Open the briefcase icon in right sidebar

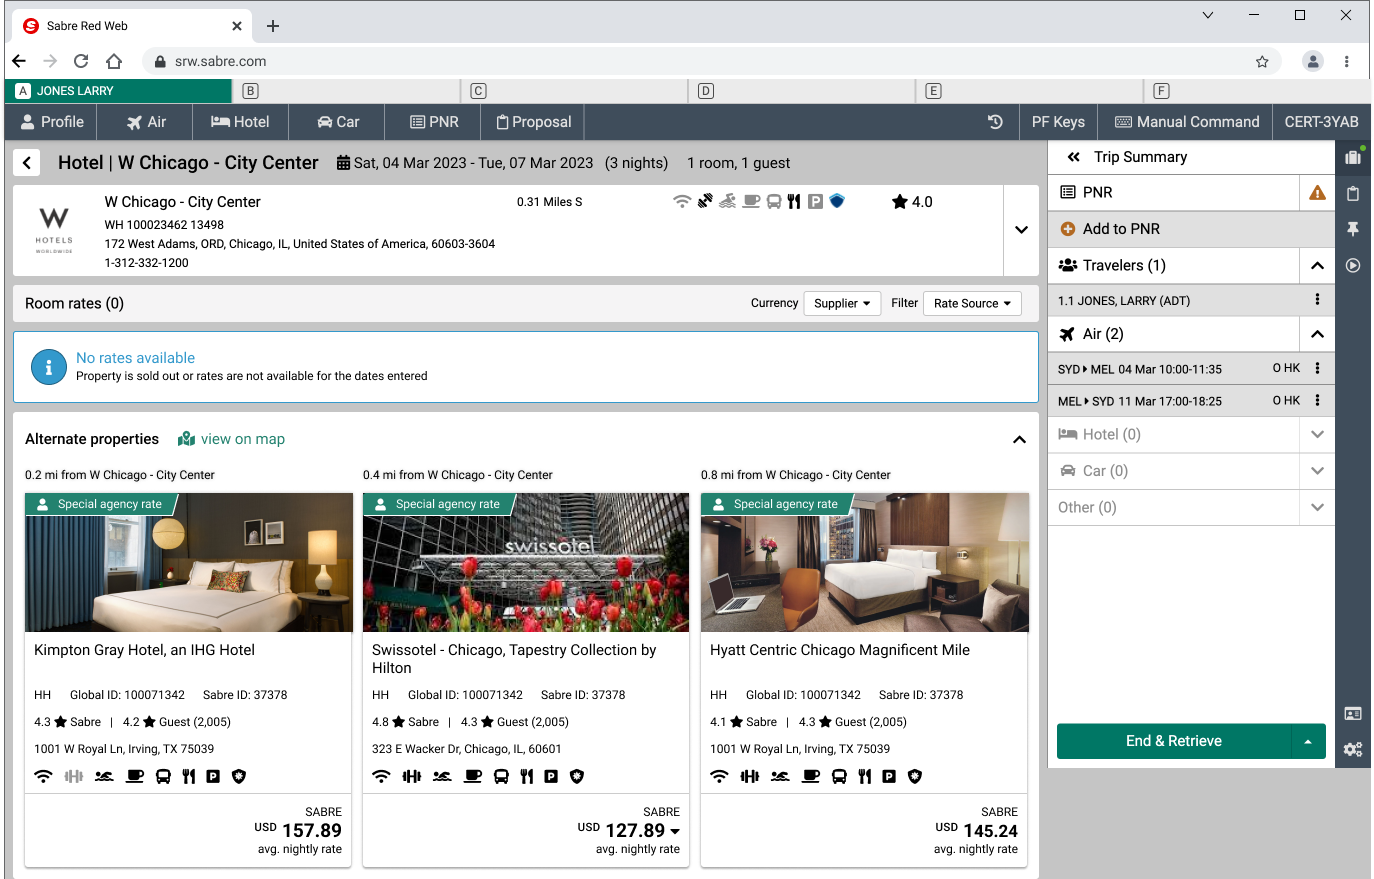pos(1353,157)
